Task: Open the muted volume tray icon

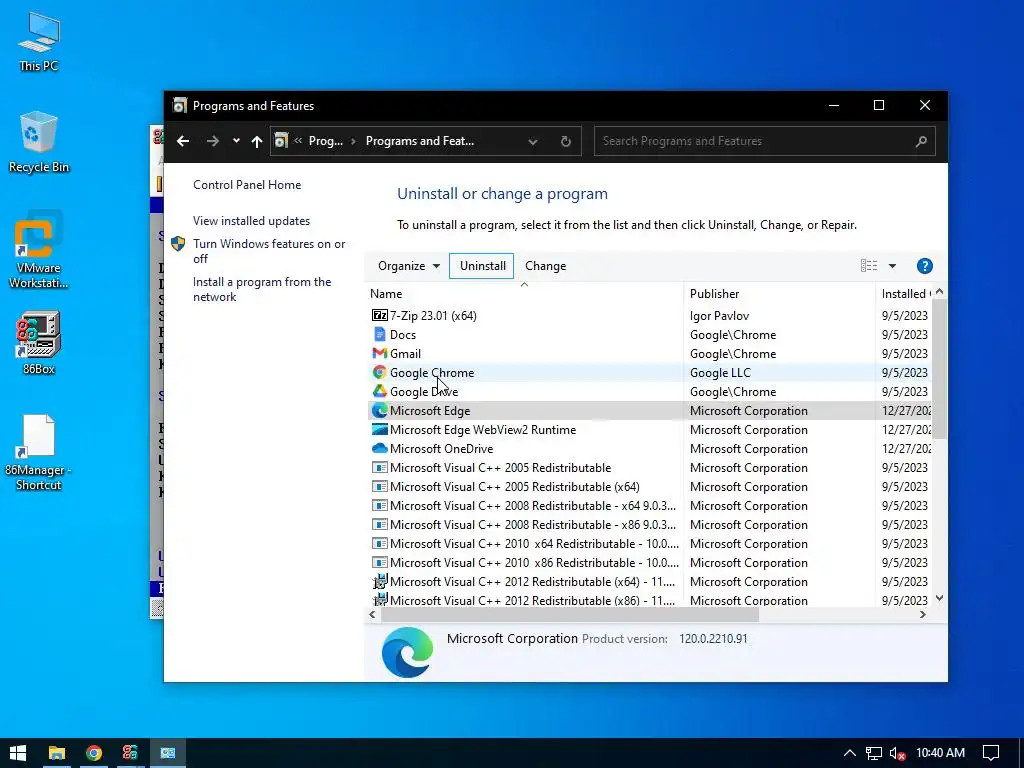Action: 897,753
